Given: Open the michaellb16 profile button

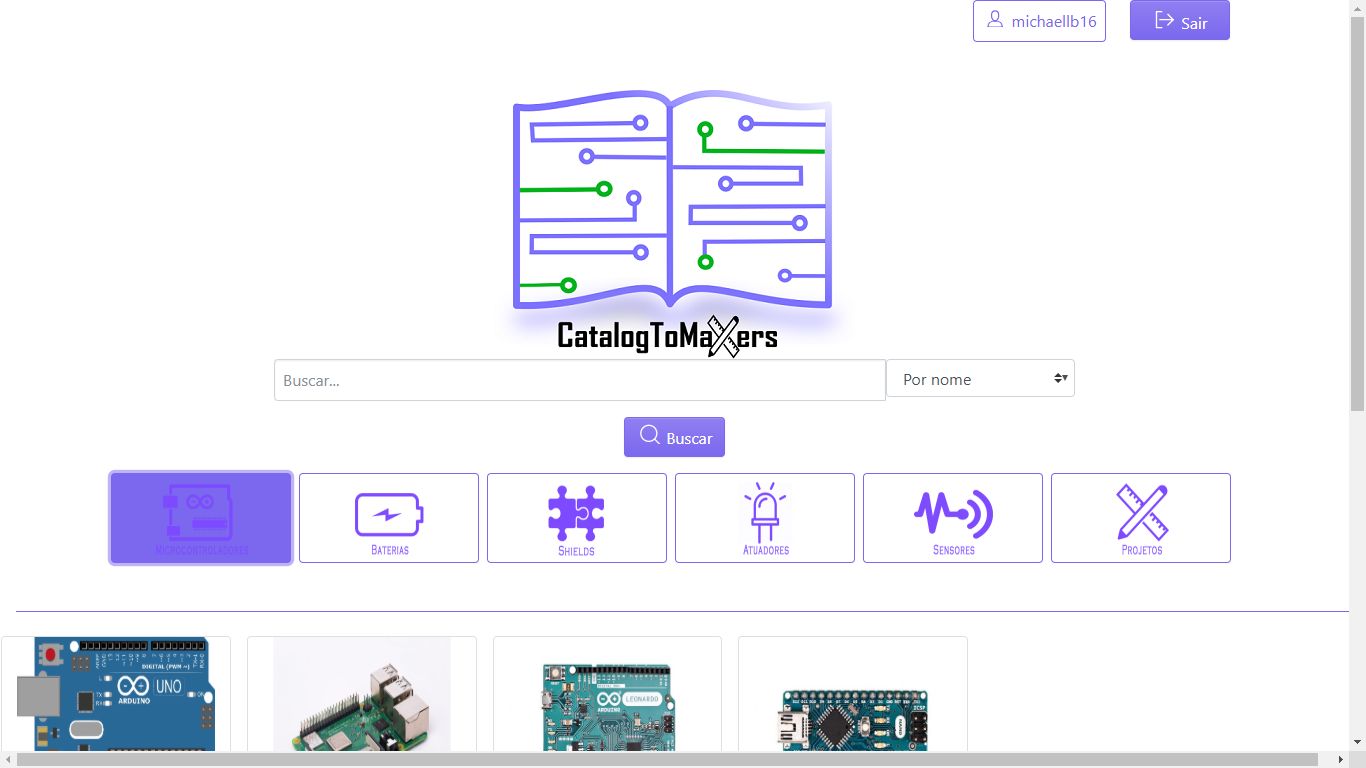Looking at the screenshot, I should [1040, 21].
